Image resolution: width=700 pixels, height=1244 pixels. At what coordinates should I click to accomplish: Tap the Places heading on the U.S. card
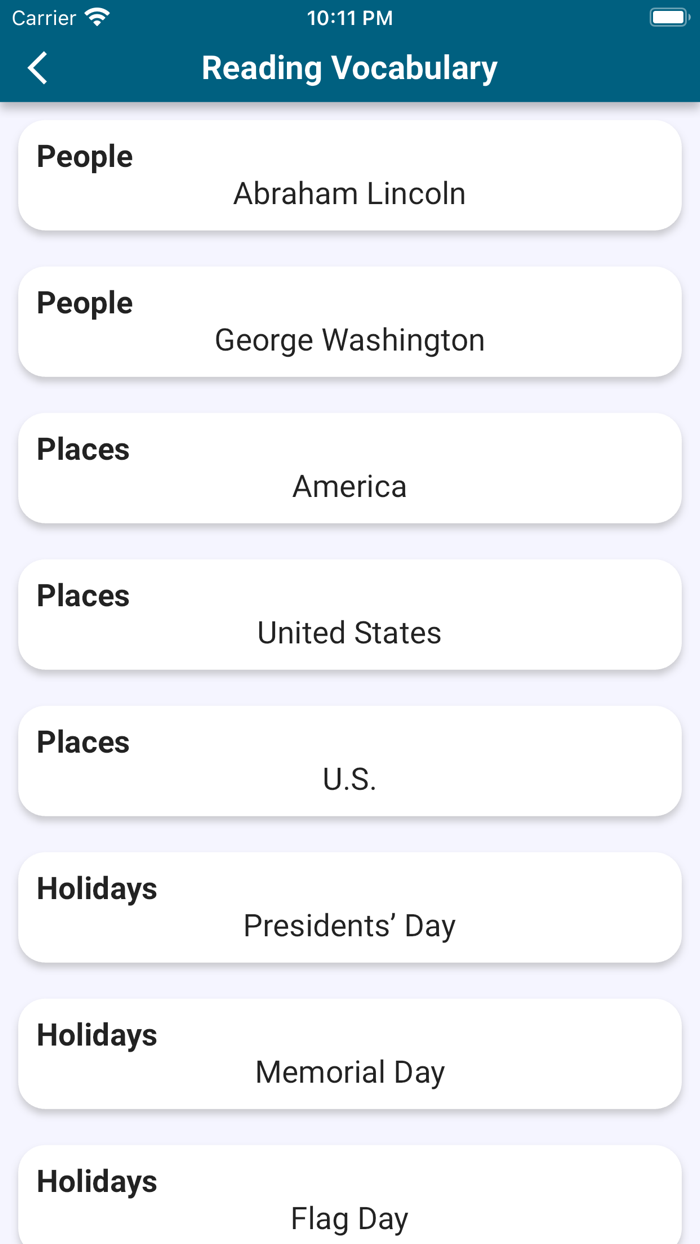coord(83,741)
